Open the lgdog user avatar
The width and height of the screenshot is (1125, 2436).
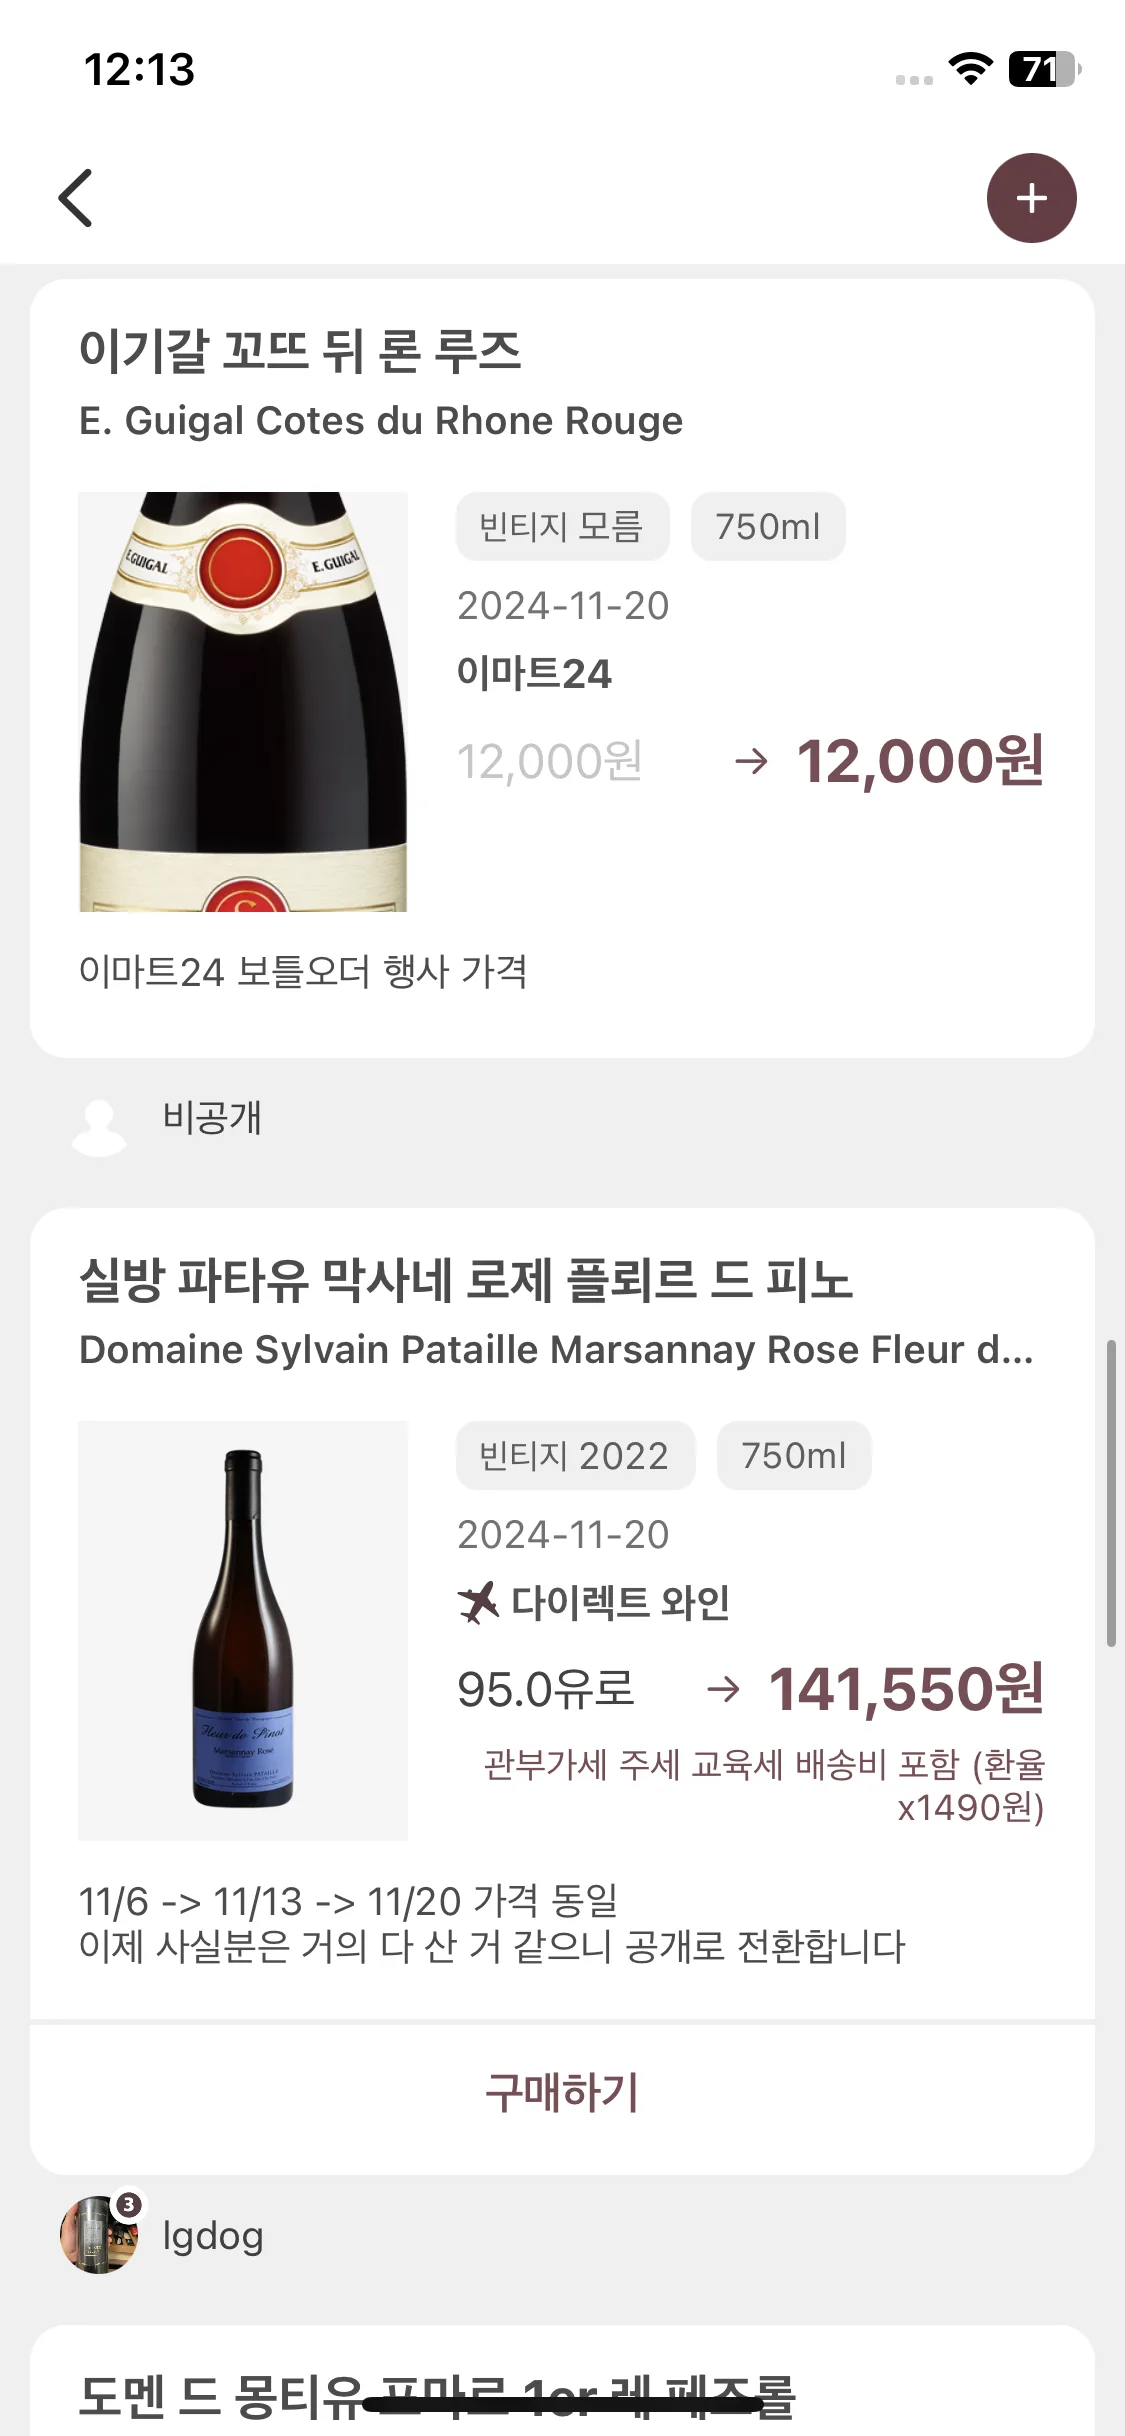[99, 2235]
